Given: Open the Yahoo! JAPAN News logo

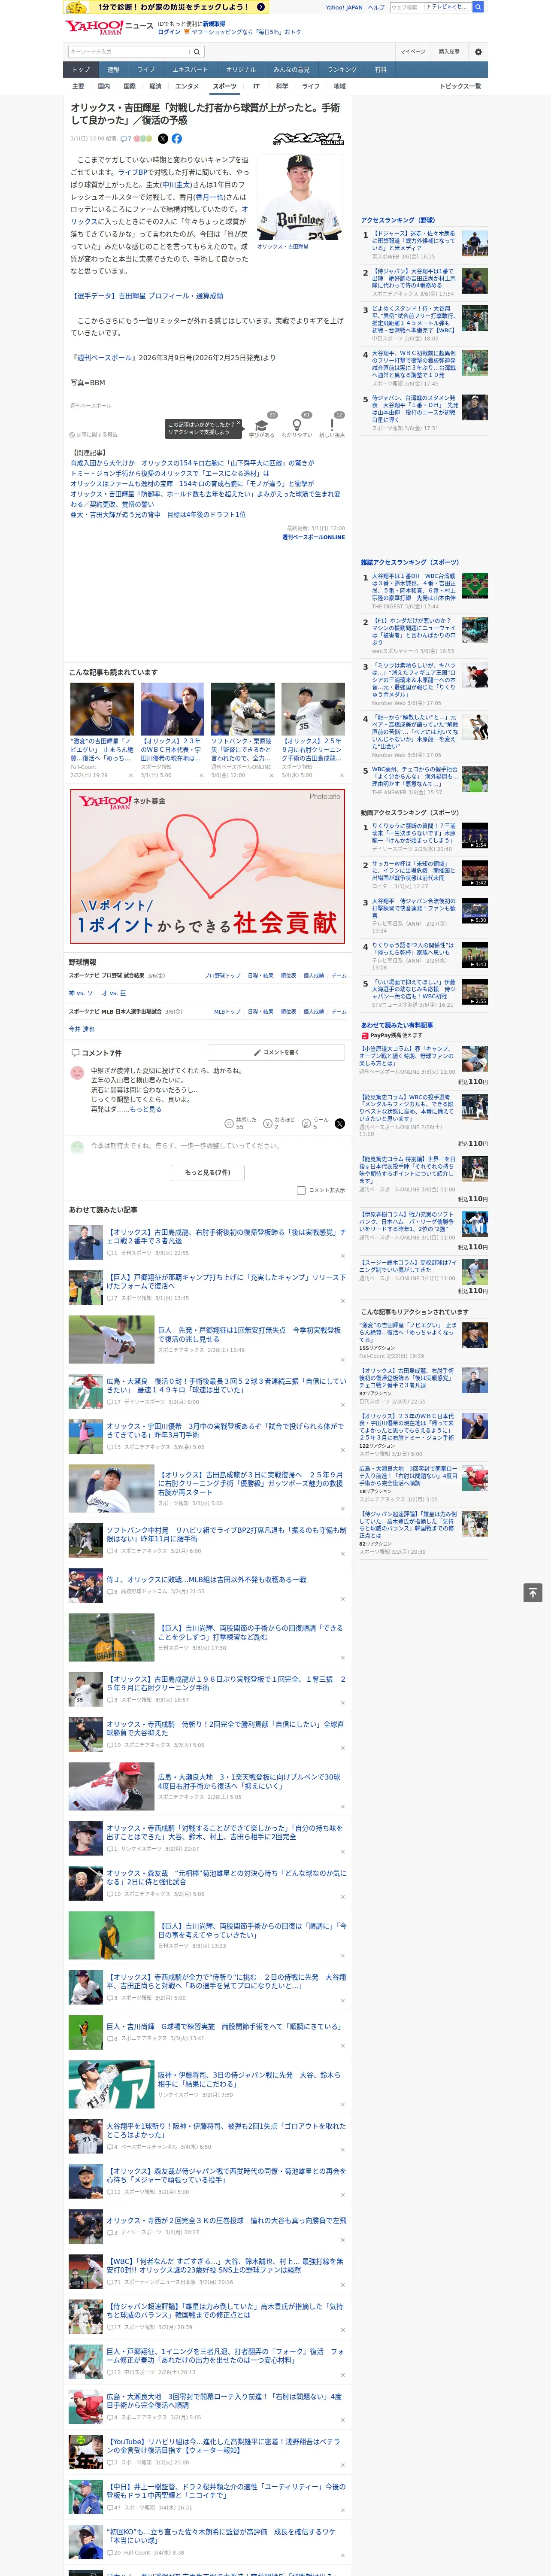Looking at the screenshot, I should pos(109,27).
